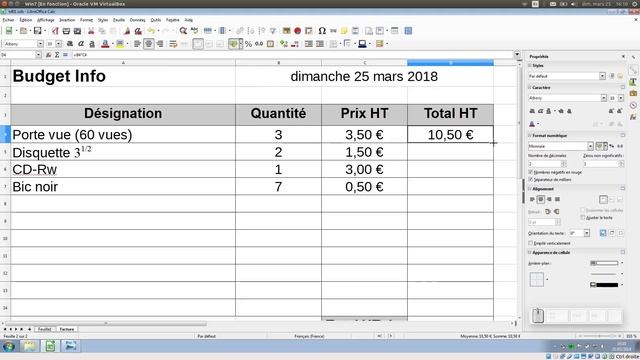Open the Affichage menu

tap(45, 20)
